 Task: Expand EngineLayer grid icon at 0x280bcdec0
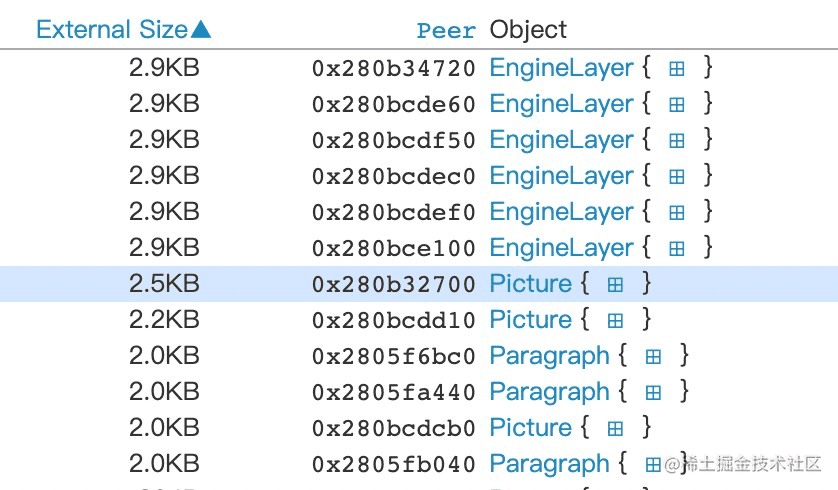tap(677, 176)
